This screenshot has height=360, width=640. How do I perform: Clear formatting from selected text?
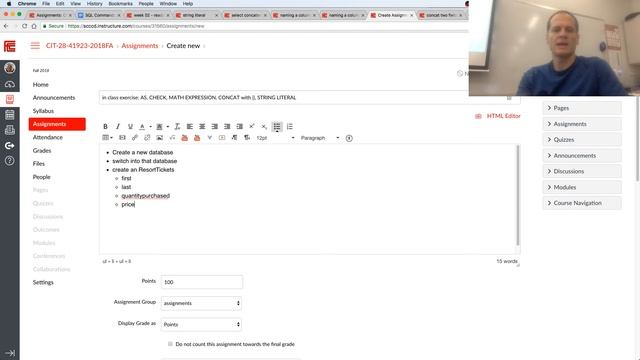177,127
